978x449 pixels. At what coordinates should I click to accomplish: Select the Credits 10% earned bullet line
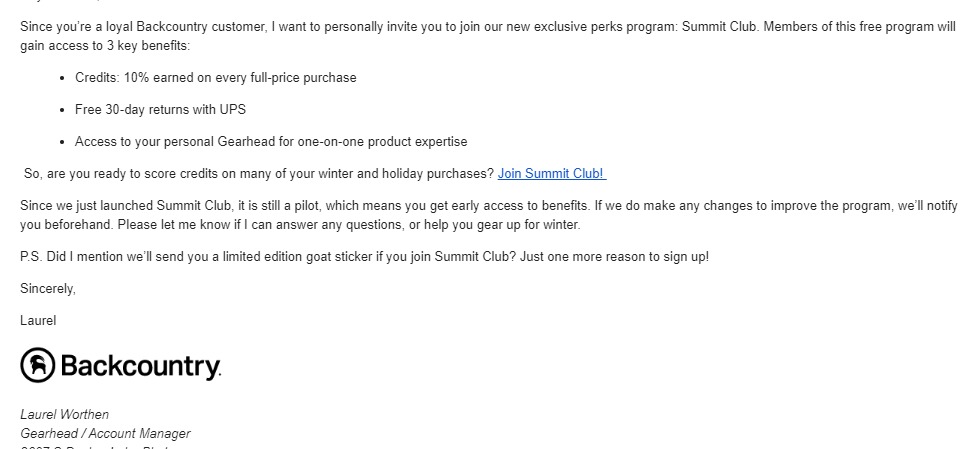click(x=216, y=78)
